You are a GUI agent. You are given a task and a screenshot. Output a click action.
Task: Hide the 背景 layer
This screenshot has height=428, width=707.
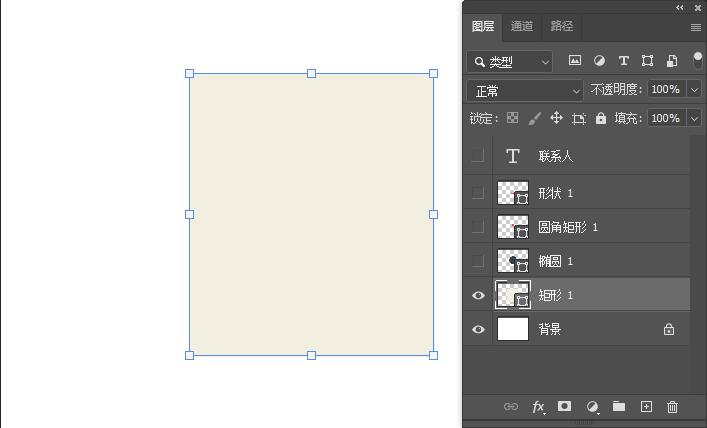(478, 329)
